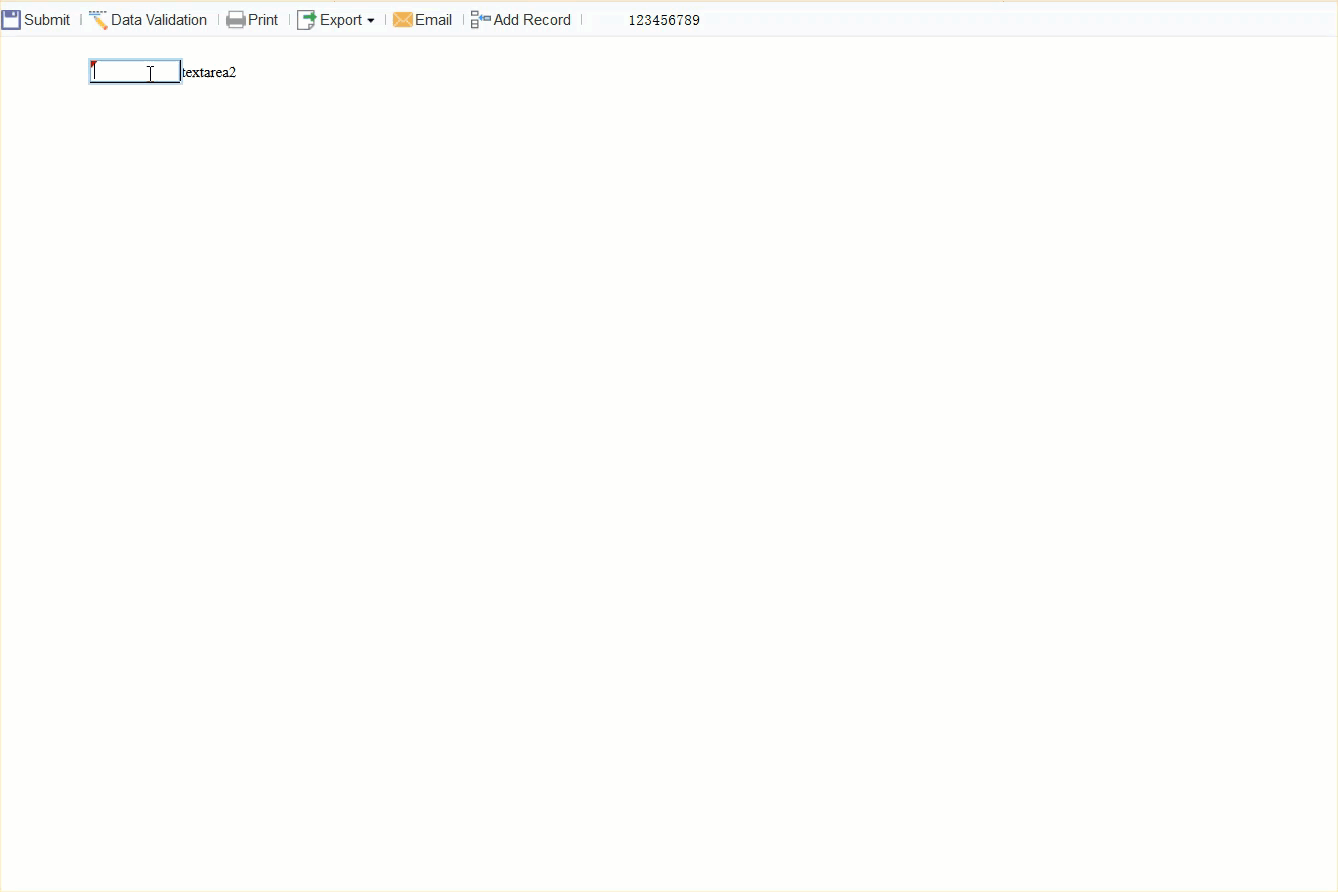The width and height of the screenshot is (1338, 892).
Task: Click the Export green arrow icon
Action: [306, 19]
